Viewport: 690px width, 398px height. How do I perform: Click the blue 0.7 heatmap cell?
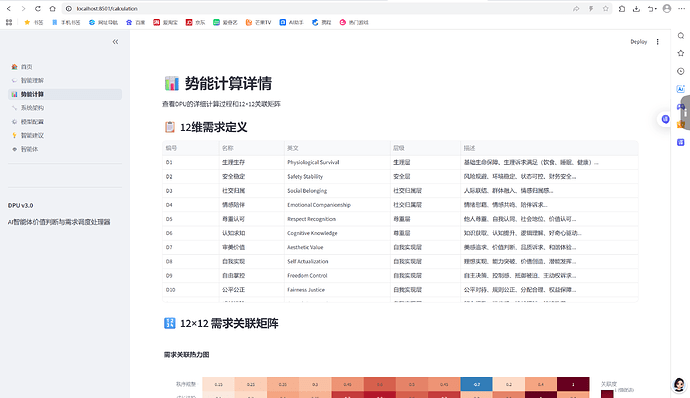(477, 384)
